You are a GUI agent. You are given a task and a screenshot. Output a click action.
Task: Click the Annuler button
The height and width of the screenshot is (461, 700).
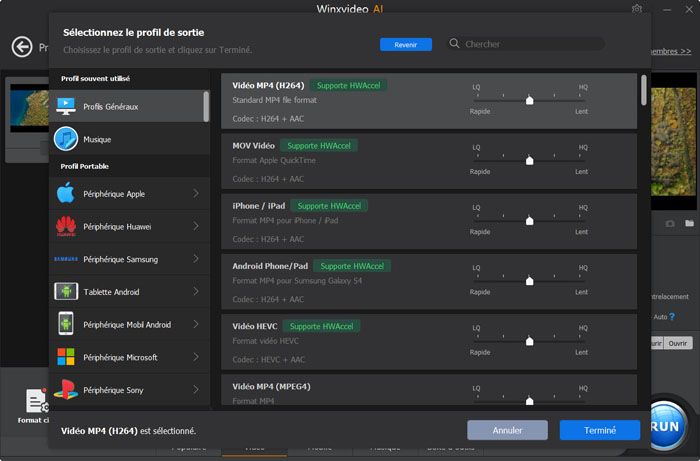coord(507,430)
